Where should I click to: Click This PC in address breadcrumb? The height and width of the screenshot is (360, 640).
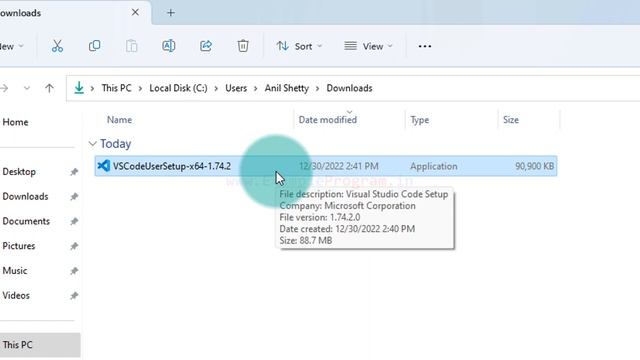pyautogui.click(x=116, y=88)
